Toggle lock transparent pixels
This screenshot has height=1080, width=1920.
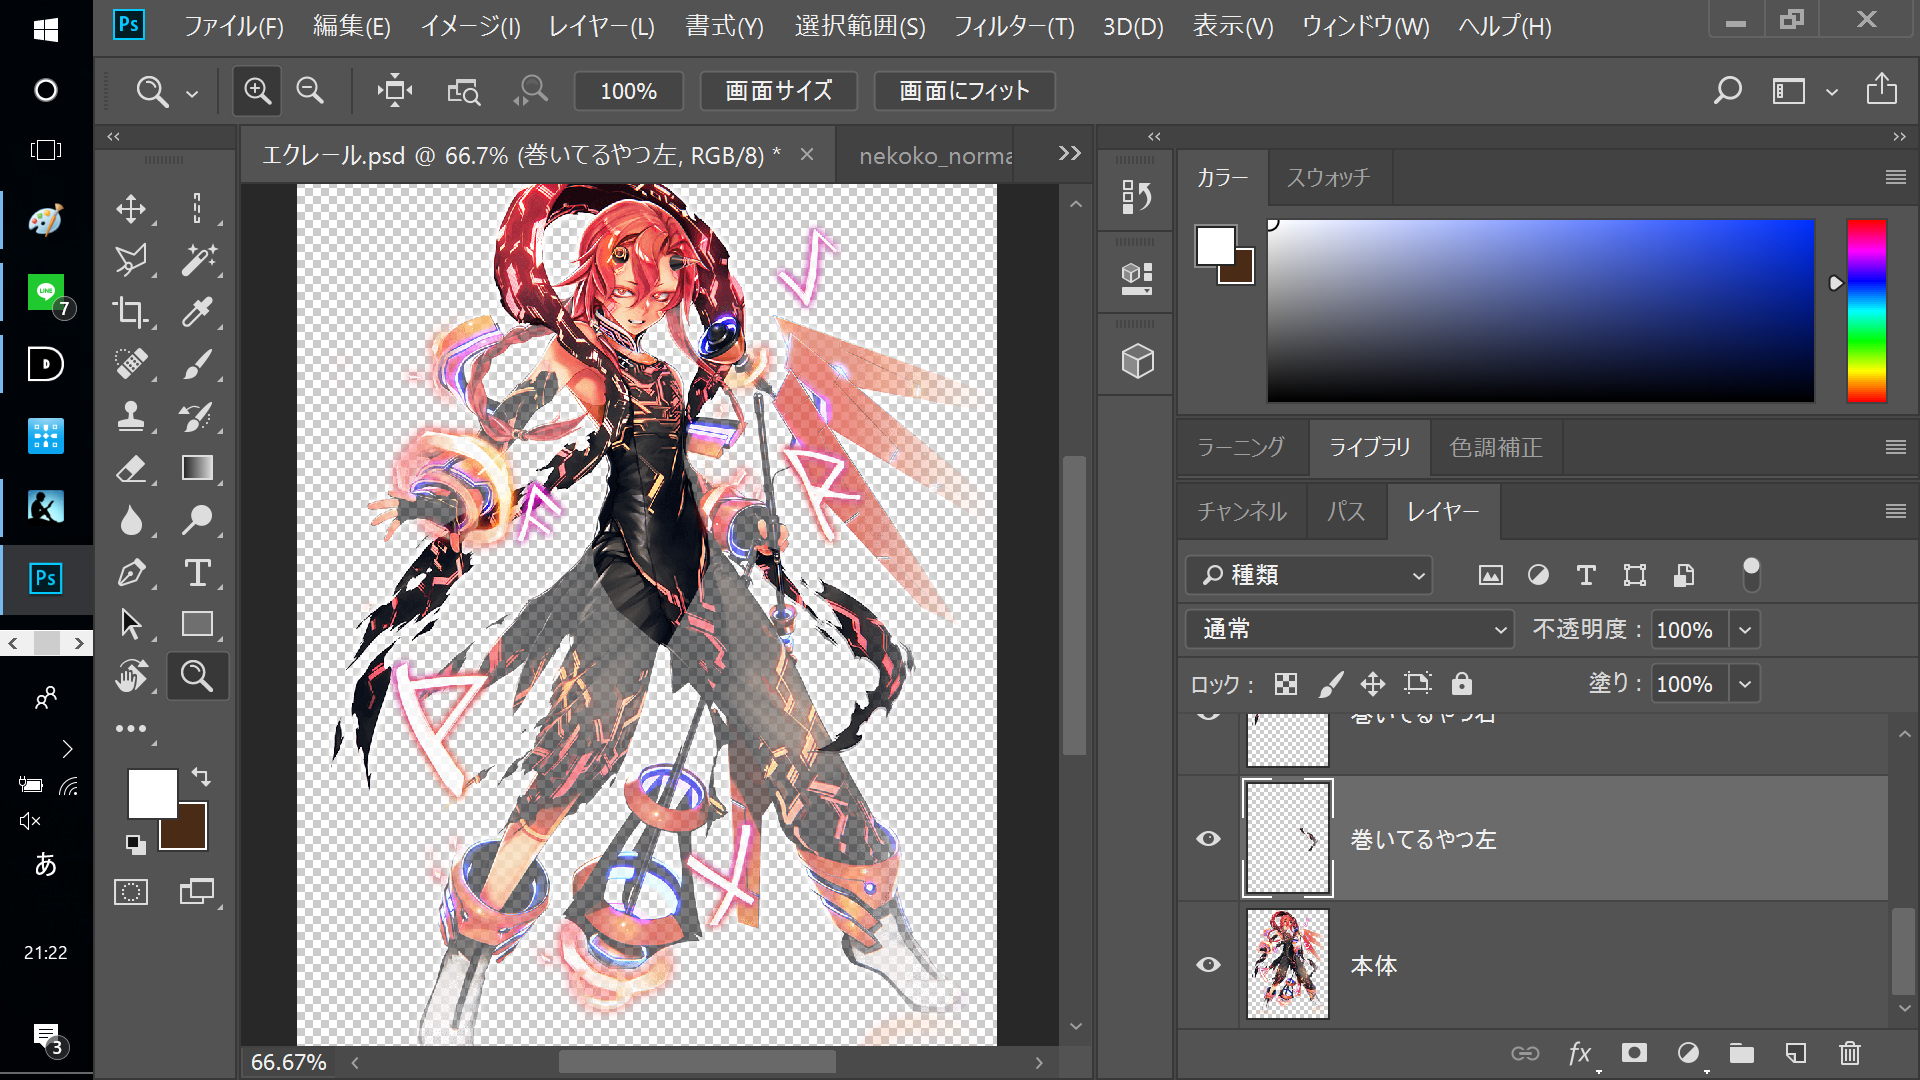(1286, 684)
